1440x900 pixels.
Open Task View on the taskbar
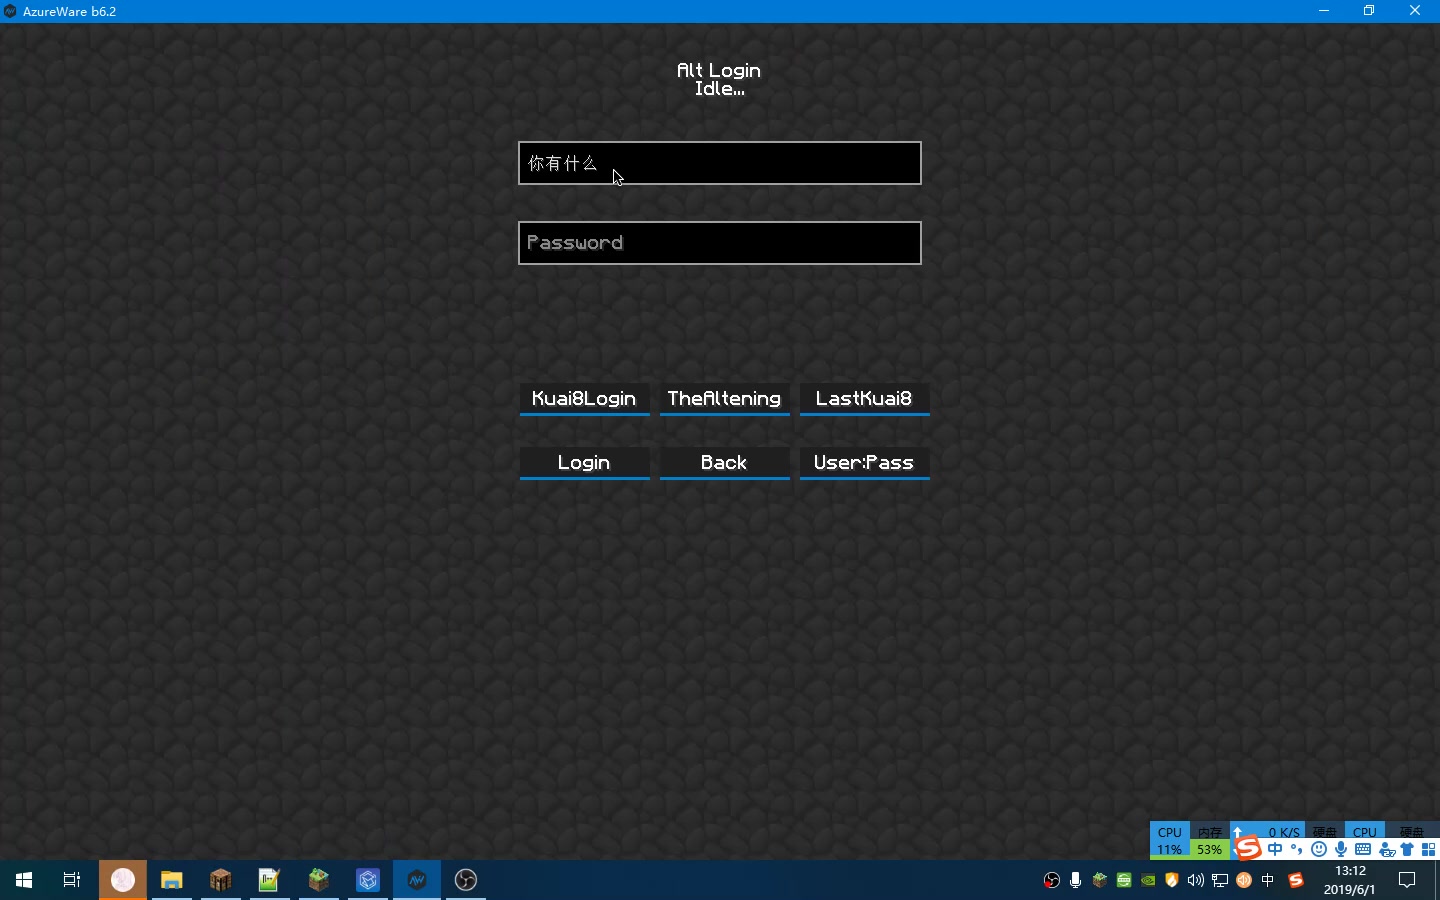(72, 880)
